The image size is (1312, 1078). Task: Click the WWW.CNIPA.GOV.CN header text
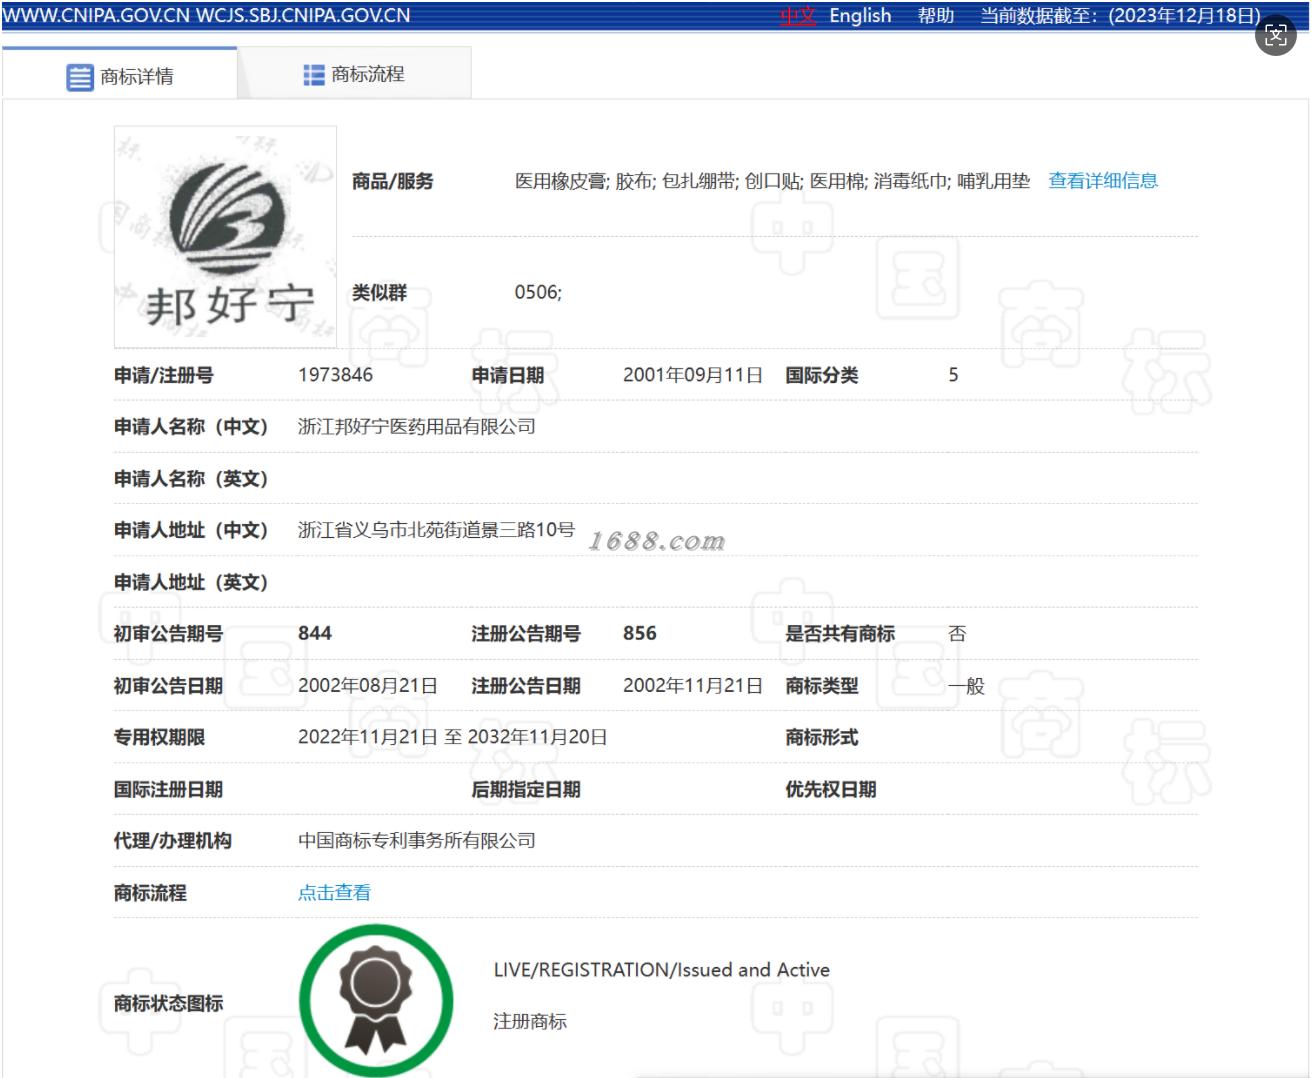96,16
